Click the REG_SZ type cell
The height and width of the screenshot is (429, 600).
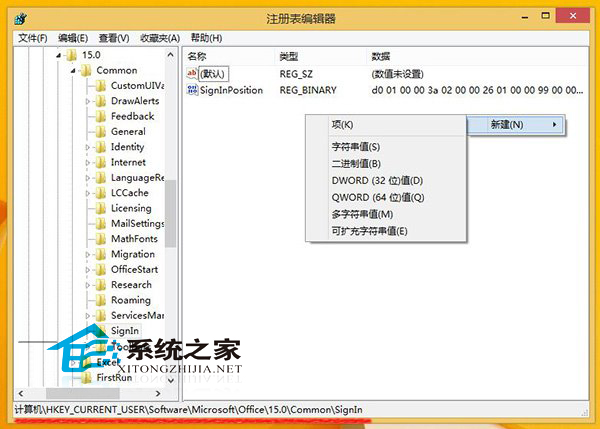pyautogui.click(x=296, y=74)
